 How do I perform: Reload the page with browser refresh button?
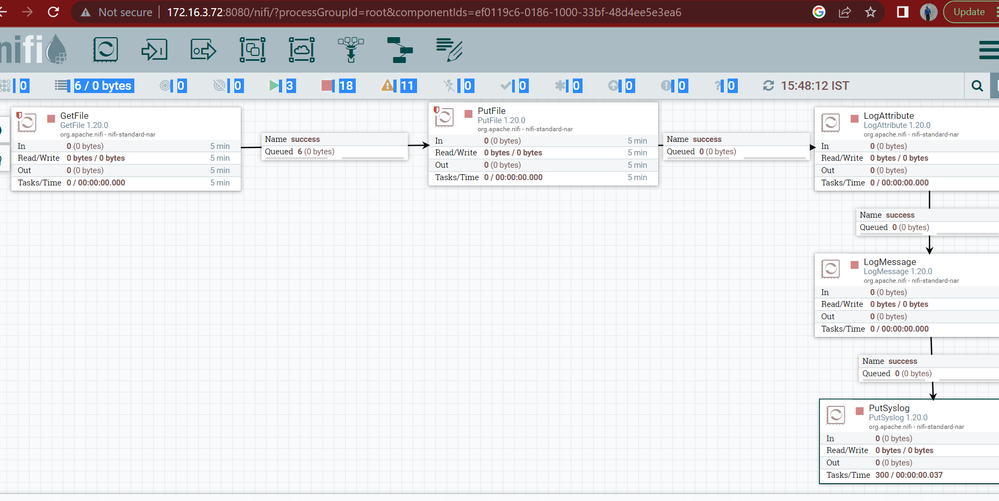(x=54, y=11)
